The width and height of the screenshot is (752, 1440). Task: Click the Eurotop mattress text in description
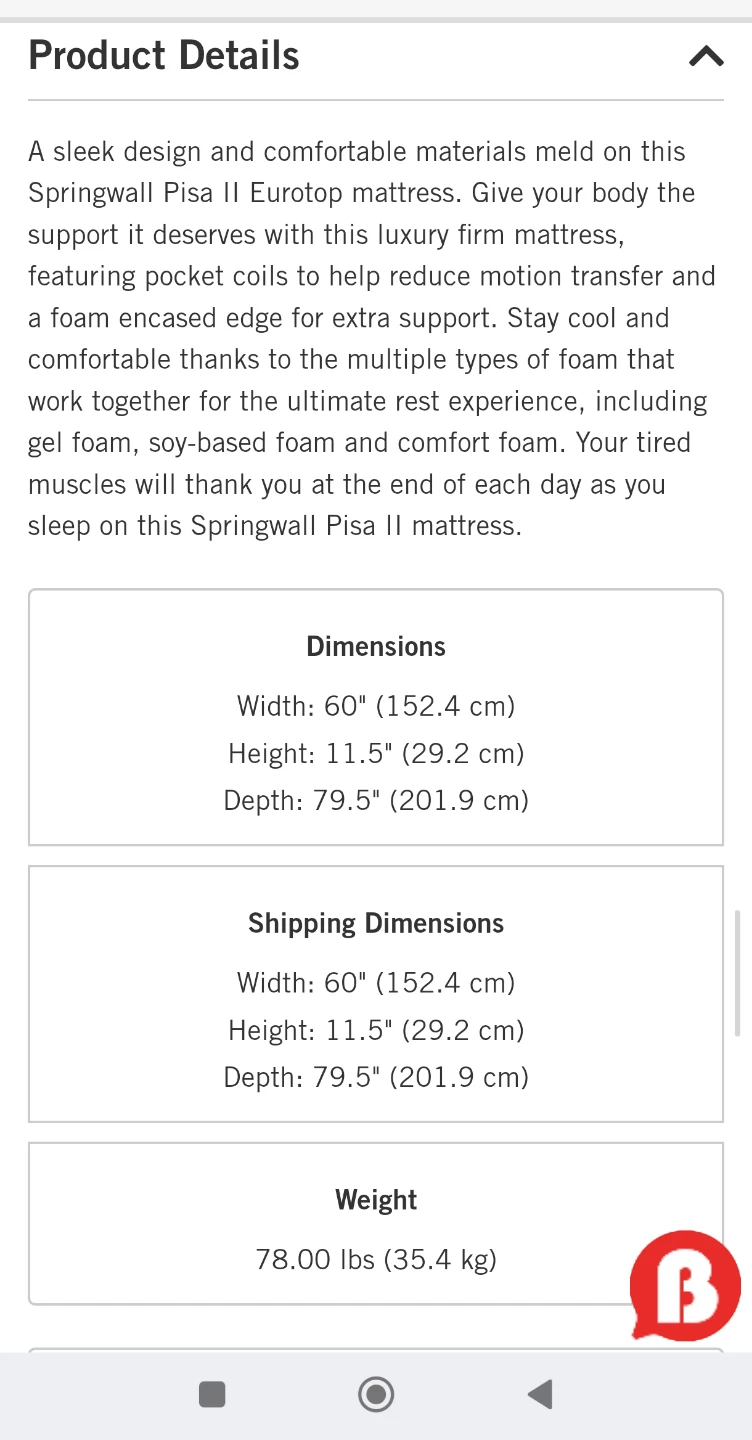(x=354, y=193)
